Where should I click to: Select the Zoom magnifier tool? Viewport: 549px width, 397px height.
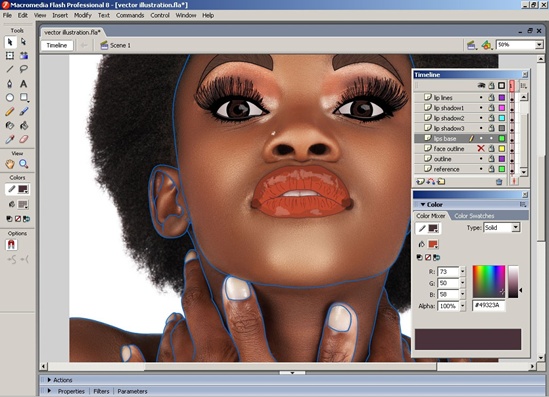tap(23, 164)
